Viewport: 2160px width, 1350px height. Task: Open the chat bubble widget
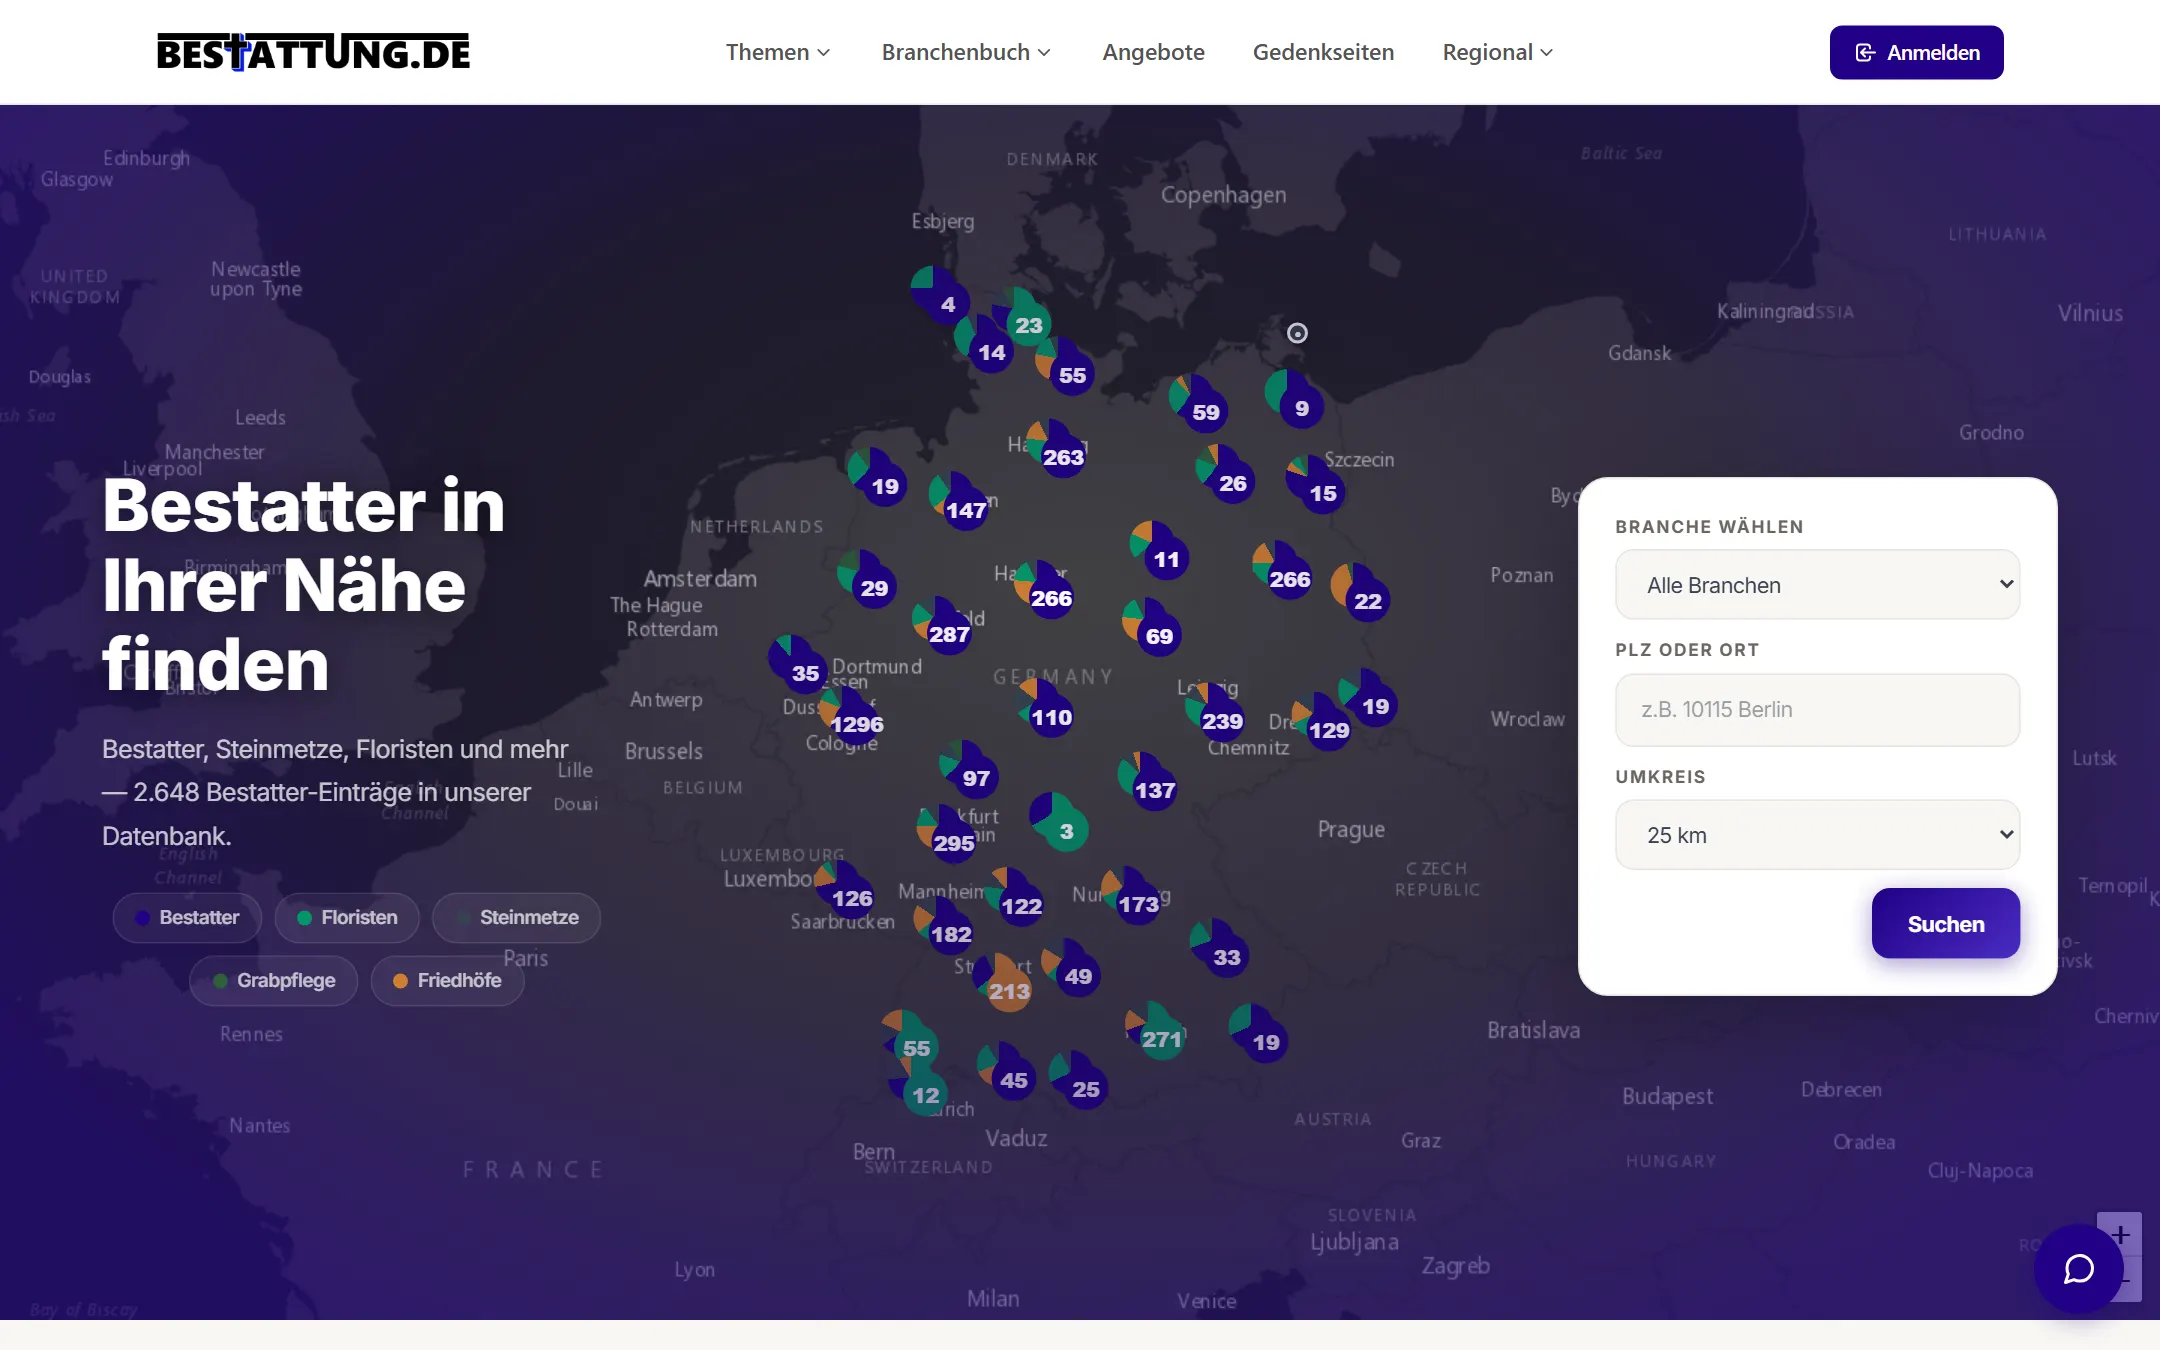2078,1268
